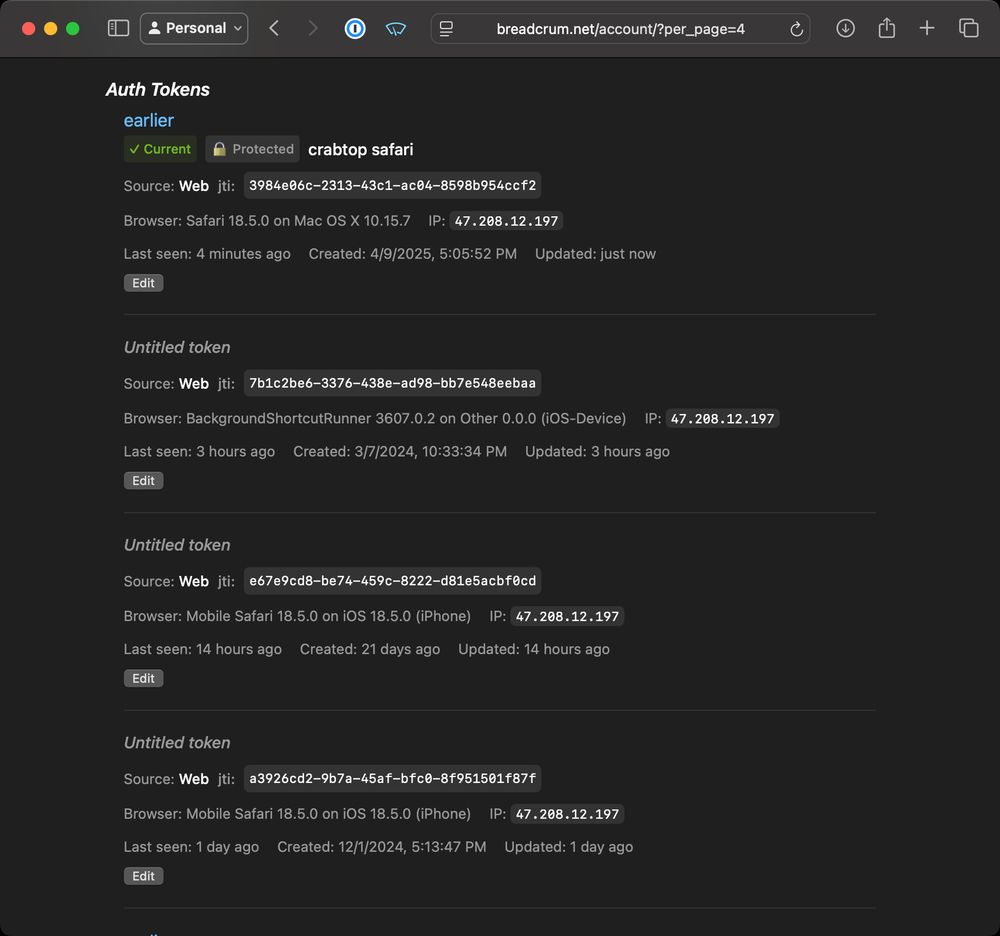Click "Updated: 14 hours ago" text

coord(534,649)
